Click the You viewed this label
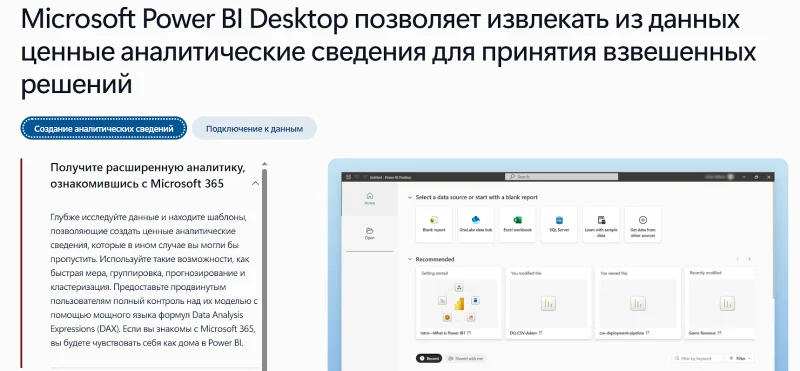The height and width of the screenshot is (371, 800). (614, 274)
